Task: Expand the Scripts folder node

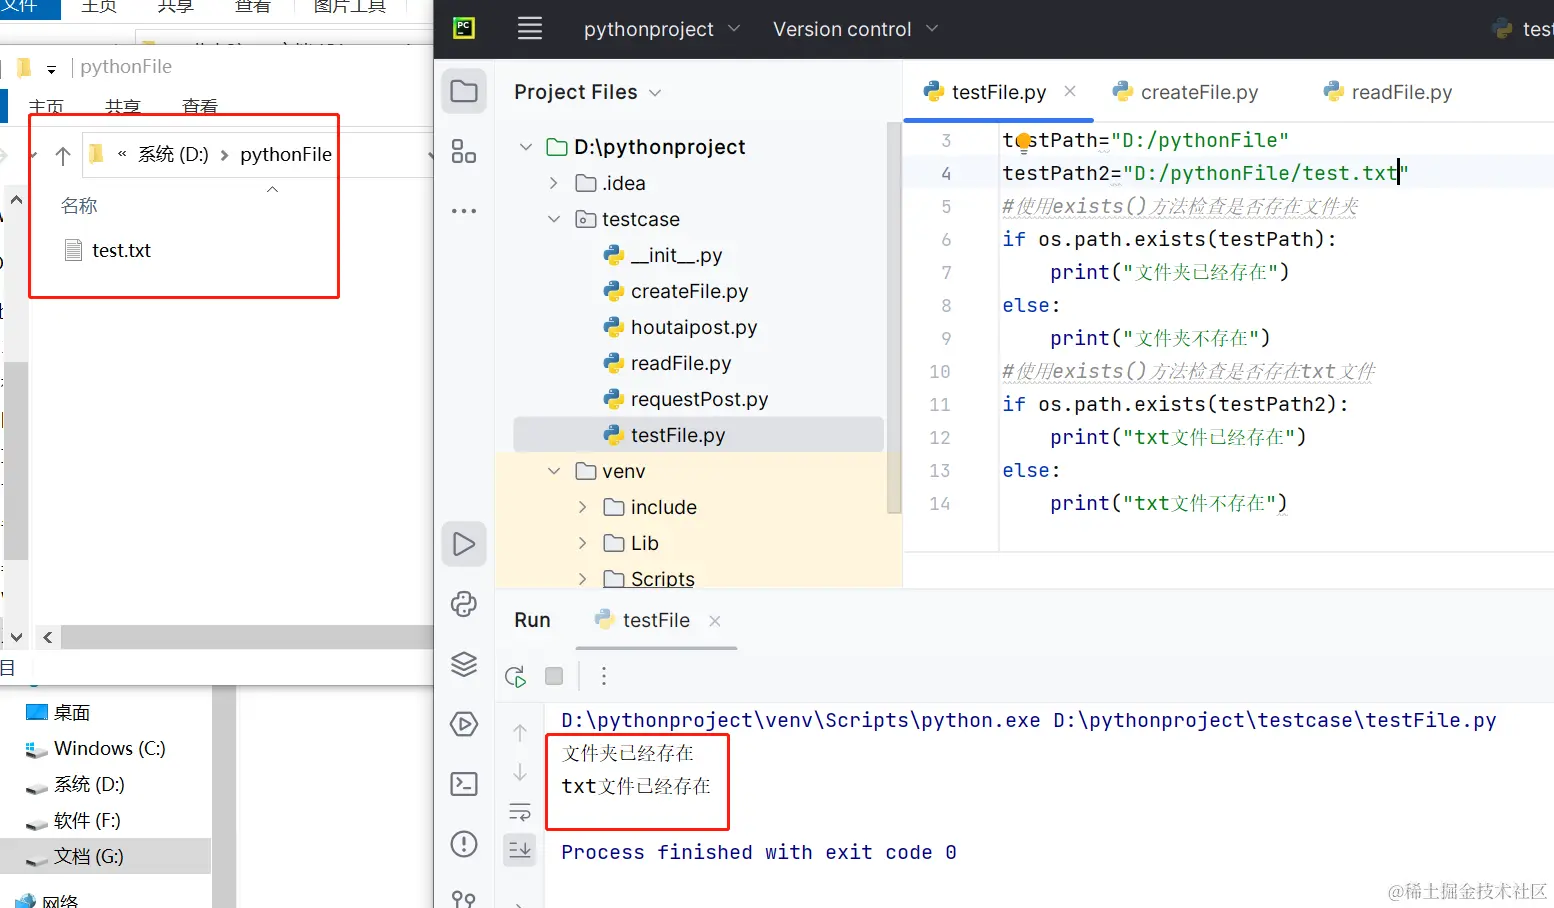Action: [583, 579]
